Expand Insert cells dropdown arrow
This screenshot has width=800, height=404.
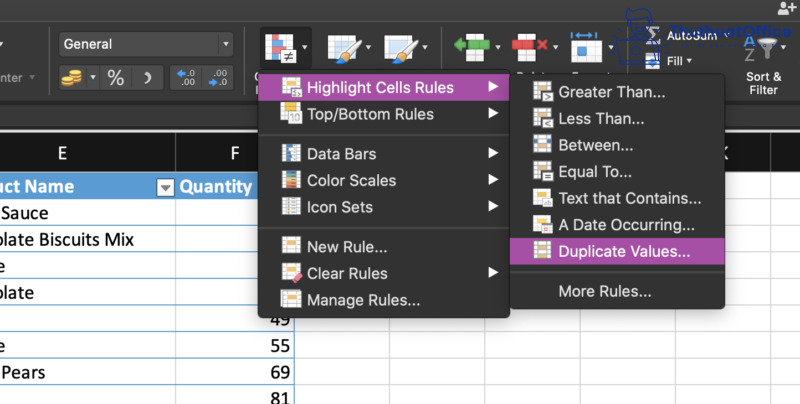pyautogui.click(x=497, y=47)
